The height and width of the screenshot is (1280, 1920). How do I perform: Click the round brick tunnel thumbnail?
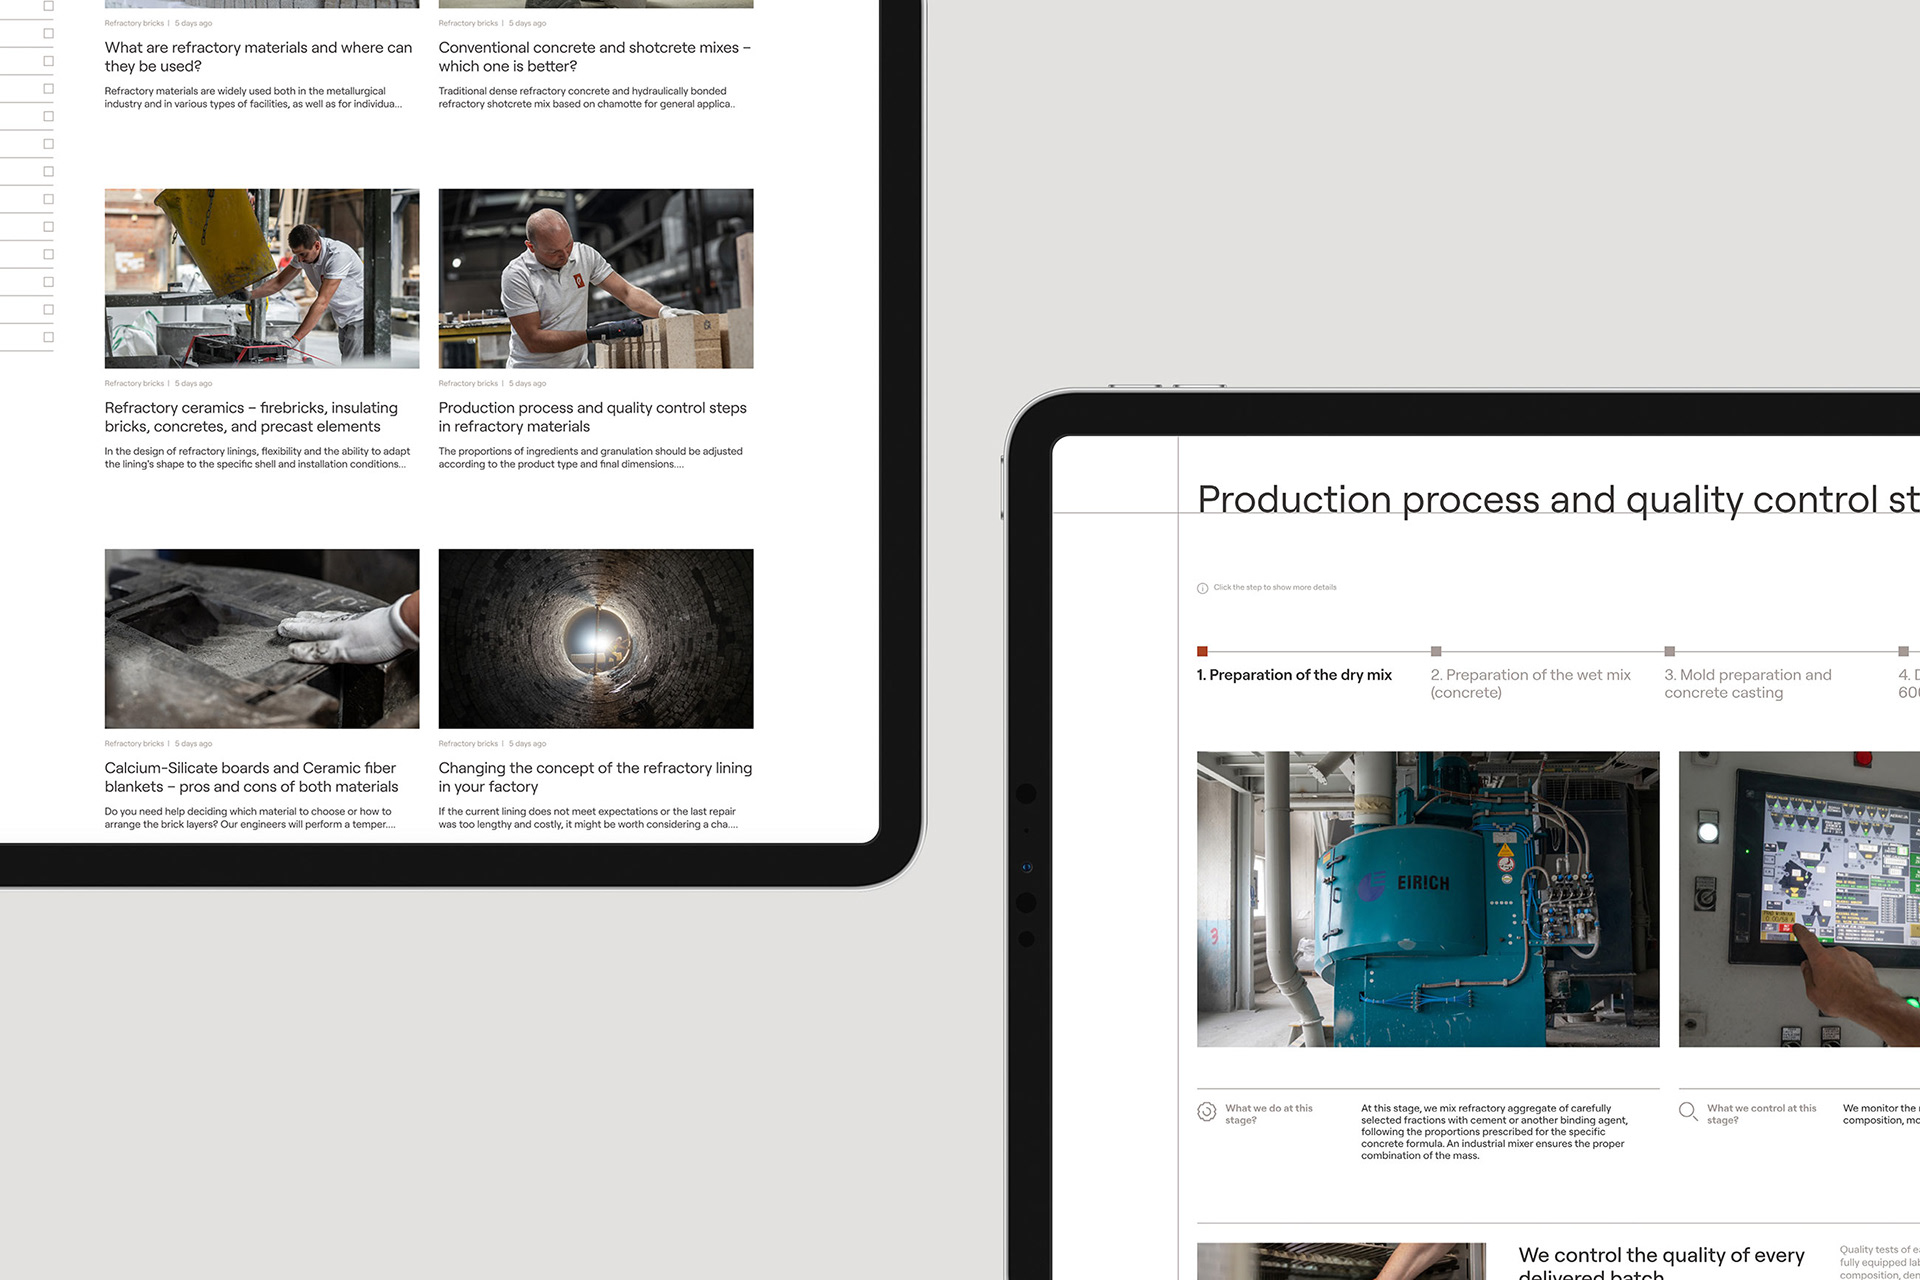(596, 638)
